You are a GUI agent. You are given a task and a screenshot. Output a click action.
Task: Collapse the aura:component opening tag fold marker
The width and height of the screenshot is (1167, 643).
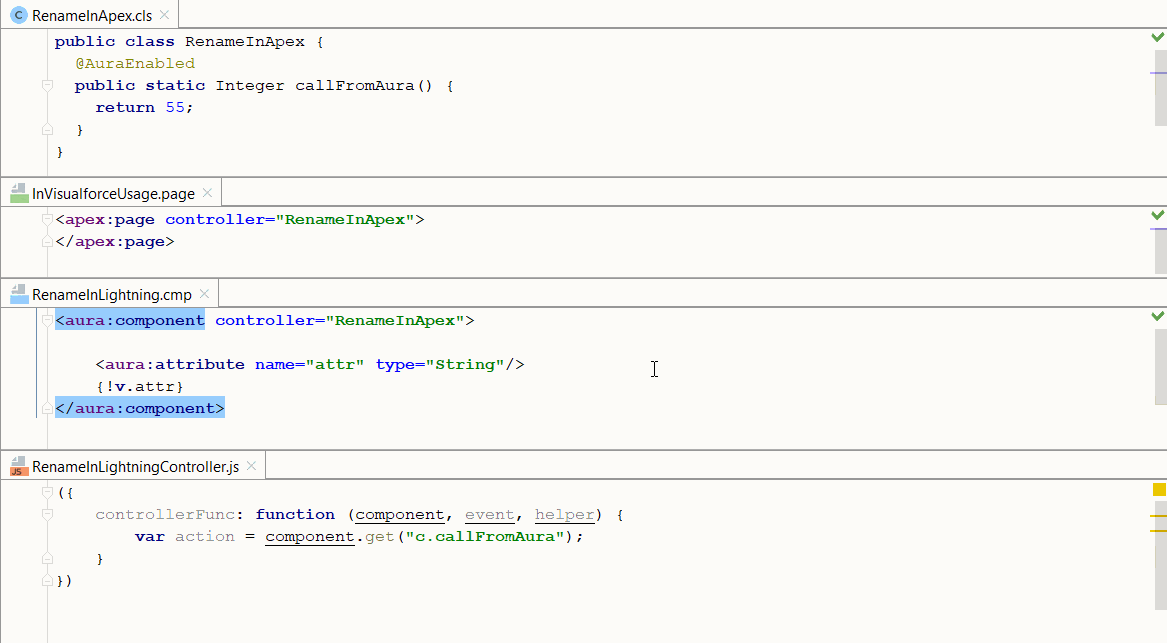(x=48, y=321)
